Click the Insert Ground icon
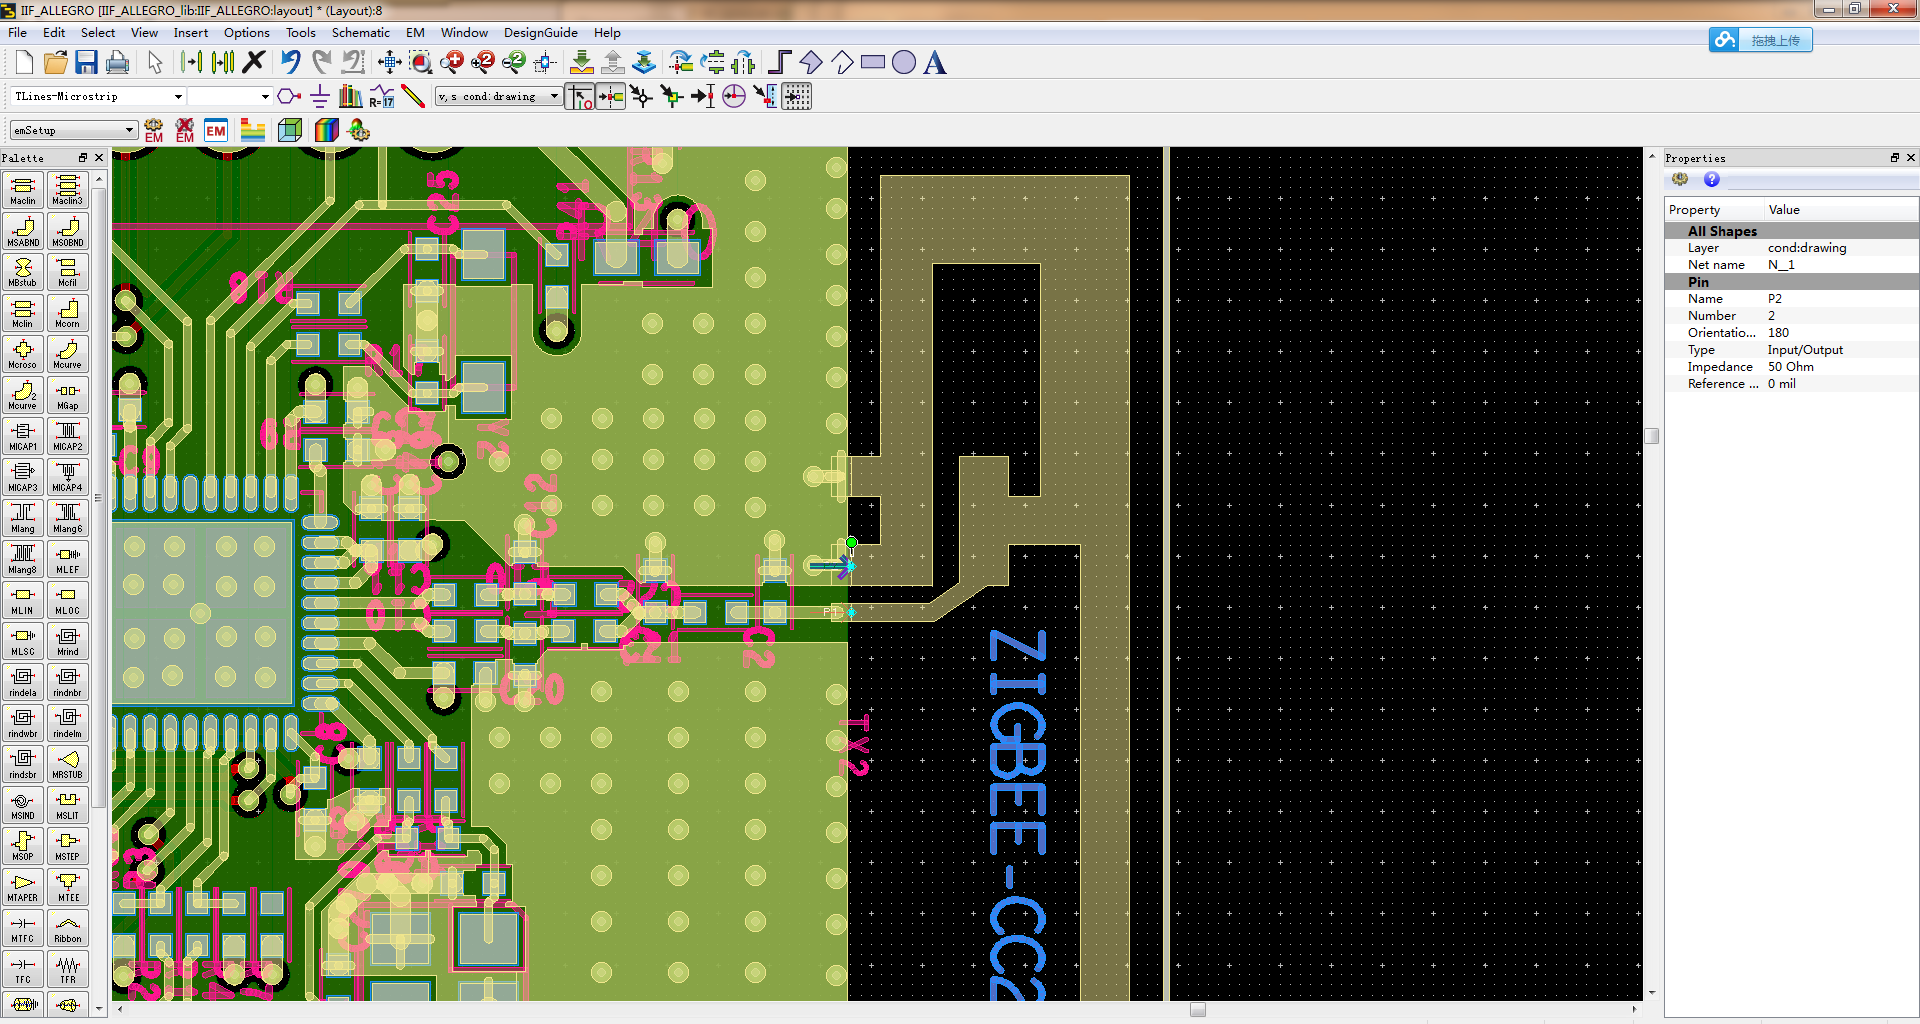This screenshot has width=1920, height=1024. [x=320, y=96]
